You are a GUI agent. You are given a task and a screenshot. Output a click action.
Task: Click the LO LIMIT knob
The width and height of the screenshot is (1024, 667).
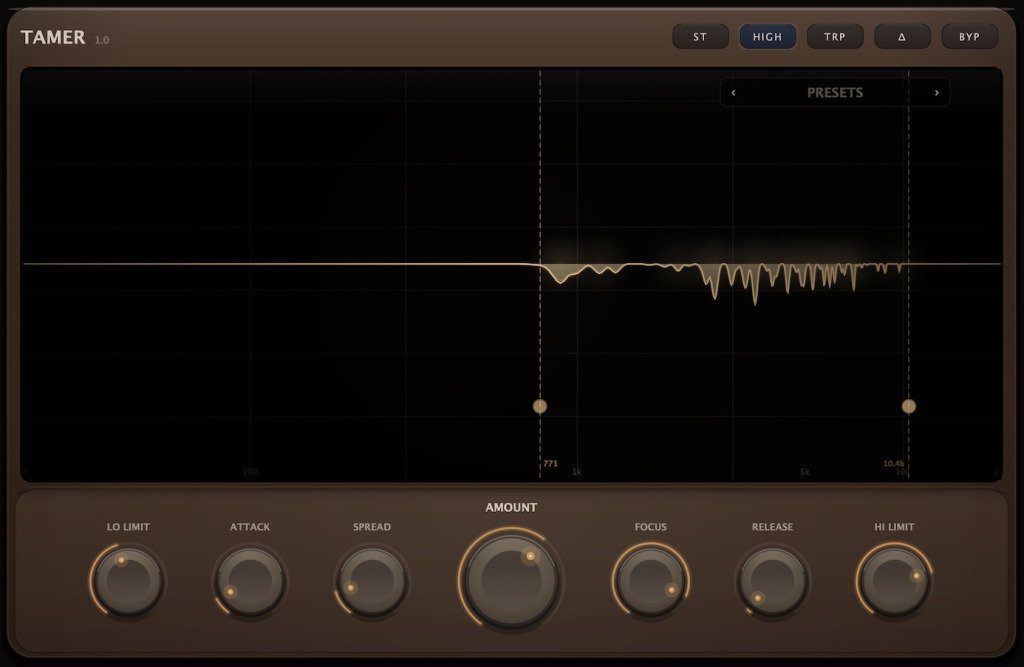[x=125, y=580]
